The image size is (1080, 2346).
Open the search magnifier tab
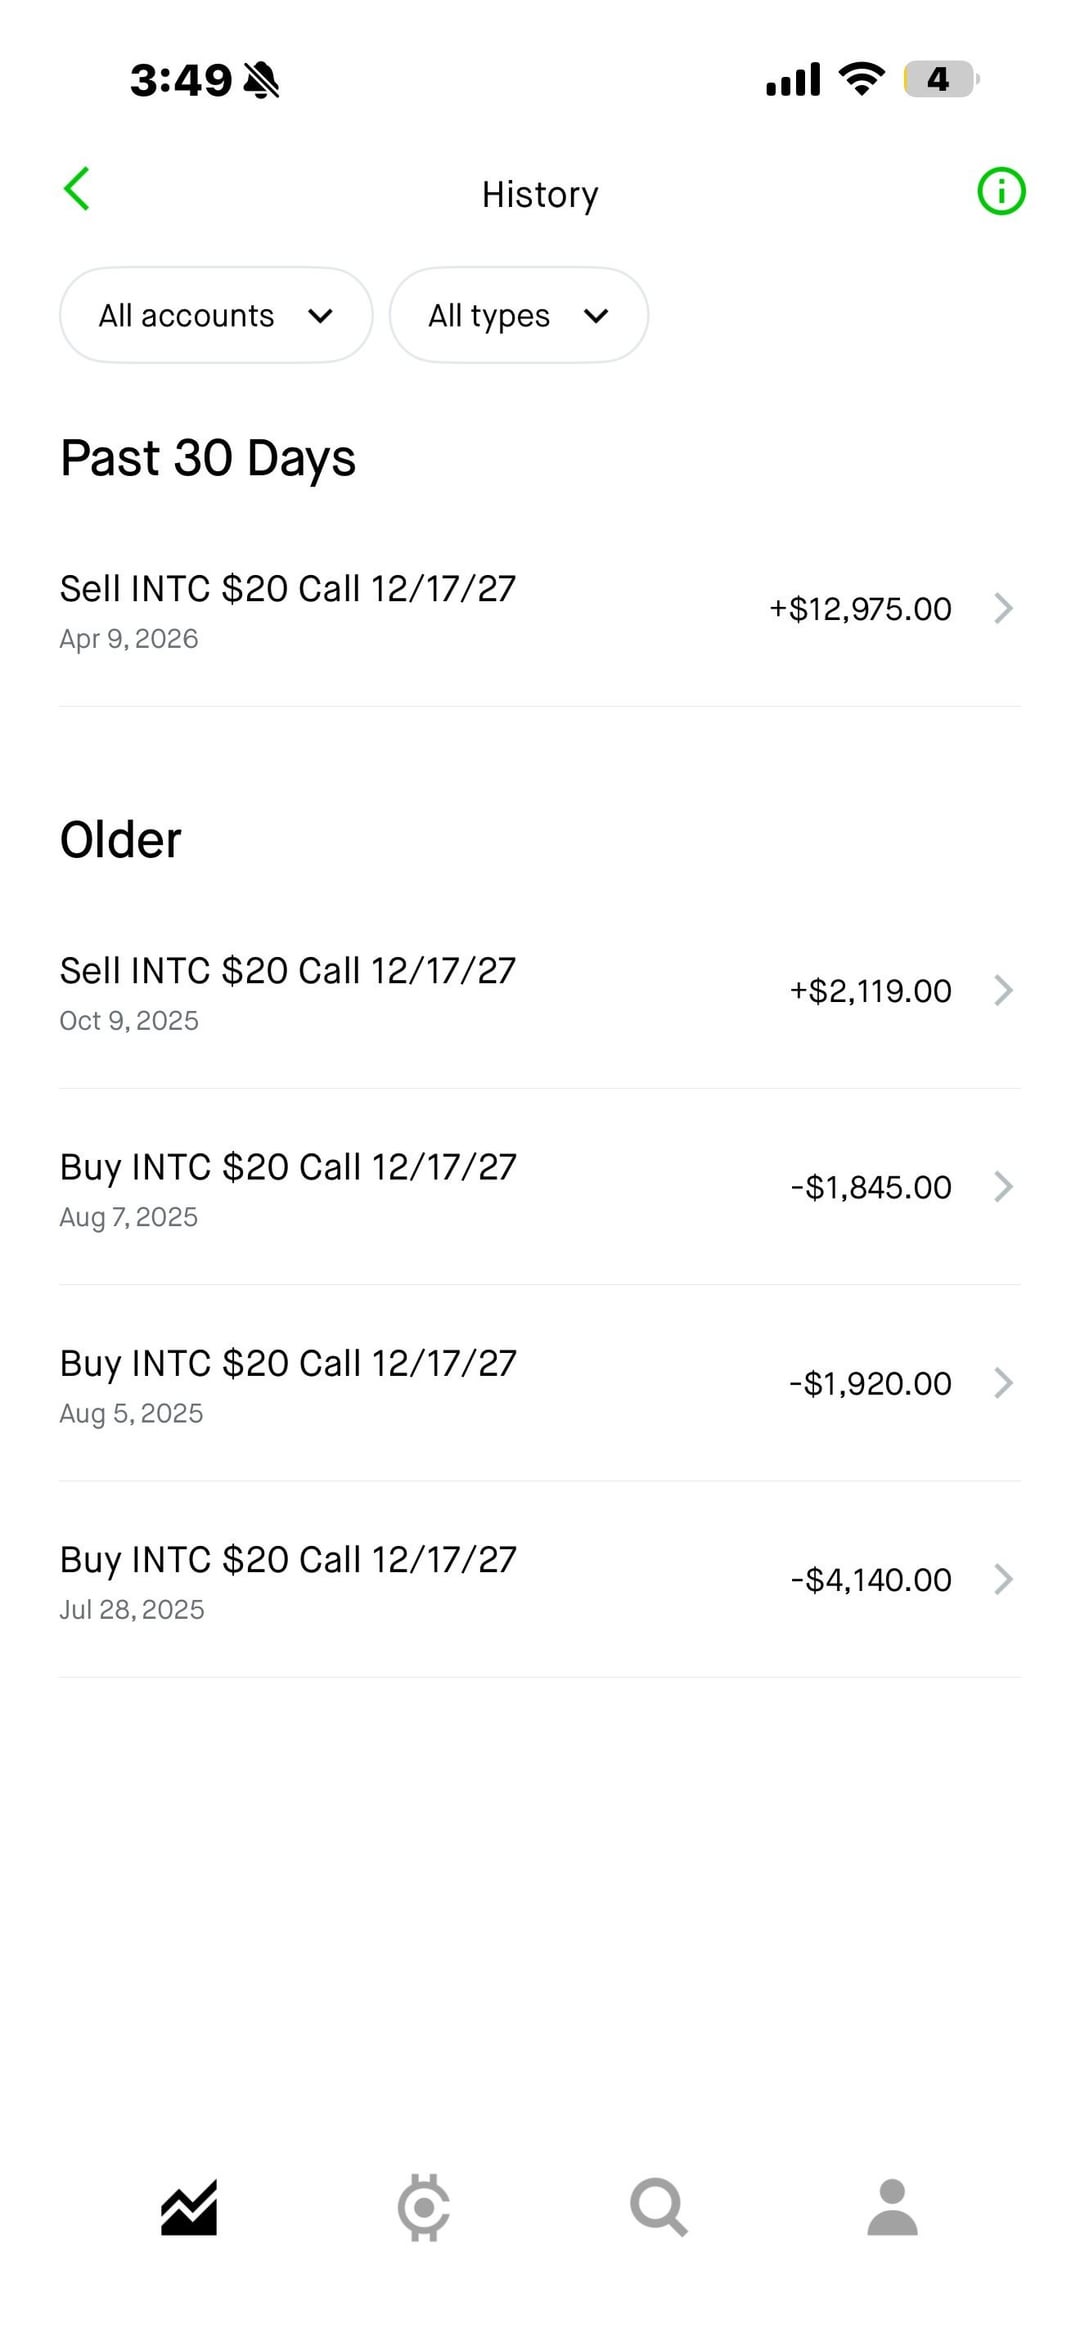tap(658, 2207)
